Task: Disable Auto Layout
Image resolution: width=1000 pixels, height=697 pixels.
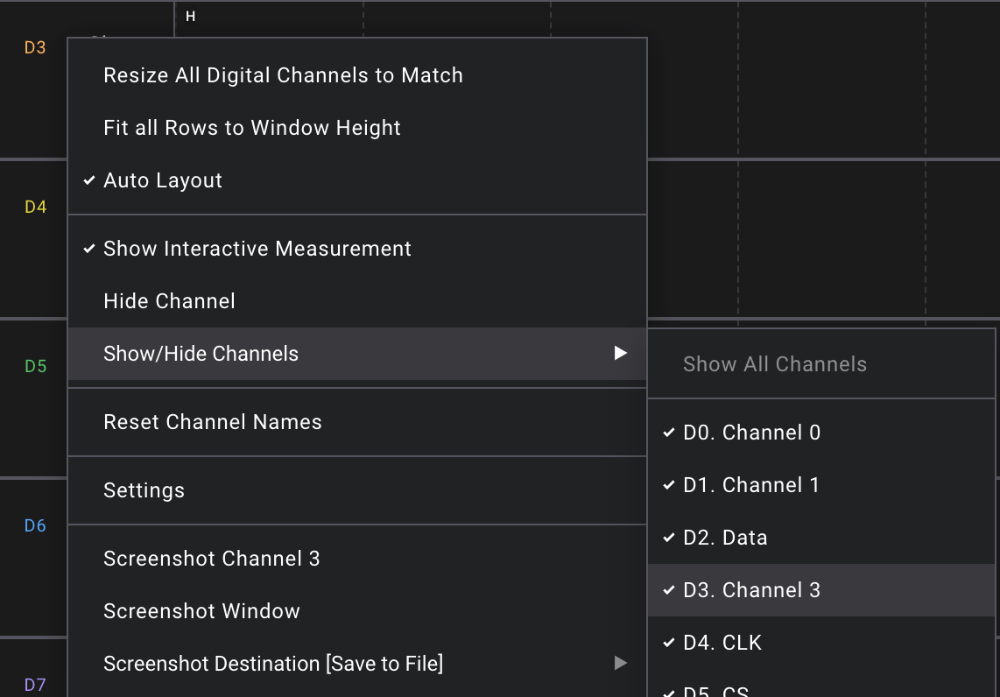Action: 162,180
